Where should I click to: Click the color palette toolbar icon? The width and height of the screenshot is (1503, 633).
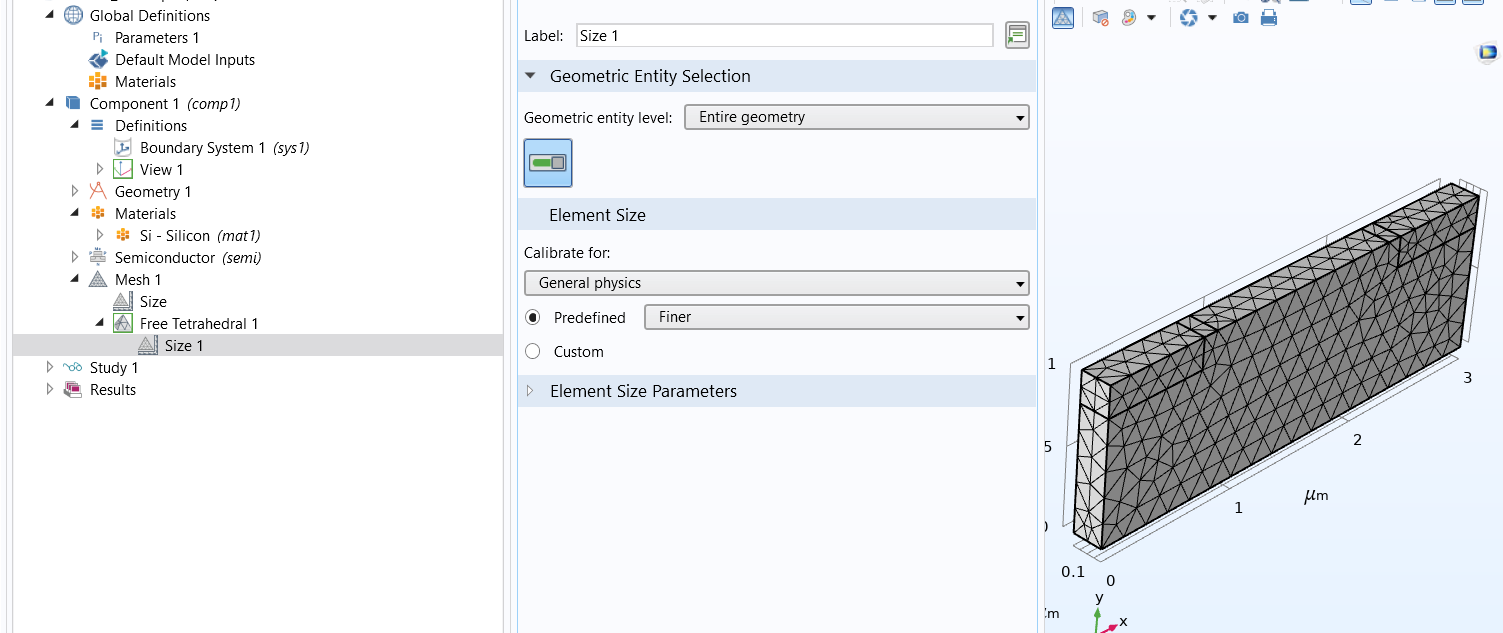point(1129,18)
